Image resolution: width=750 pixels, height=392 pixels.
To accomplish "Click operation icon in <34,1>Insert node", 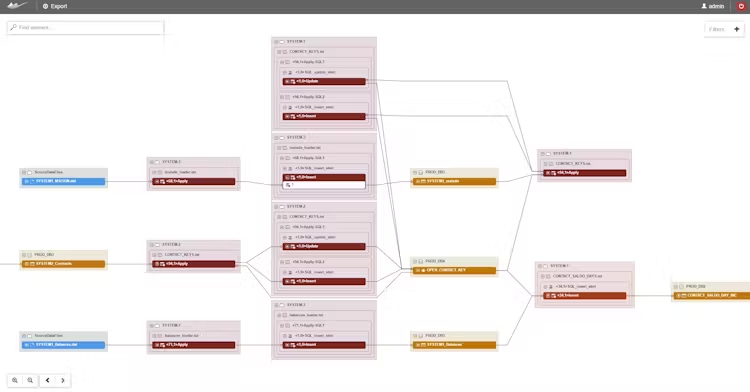I will click(553, 296).
